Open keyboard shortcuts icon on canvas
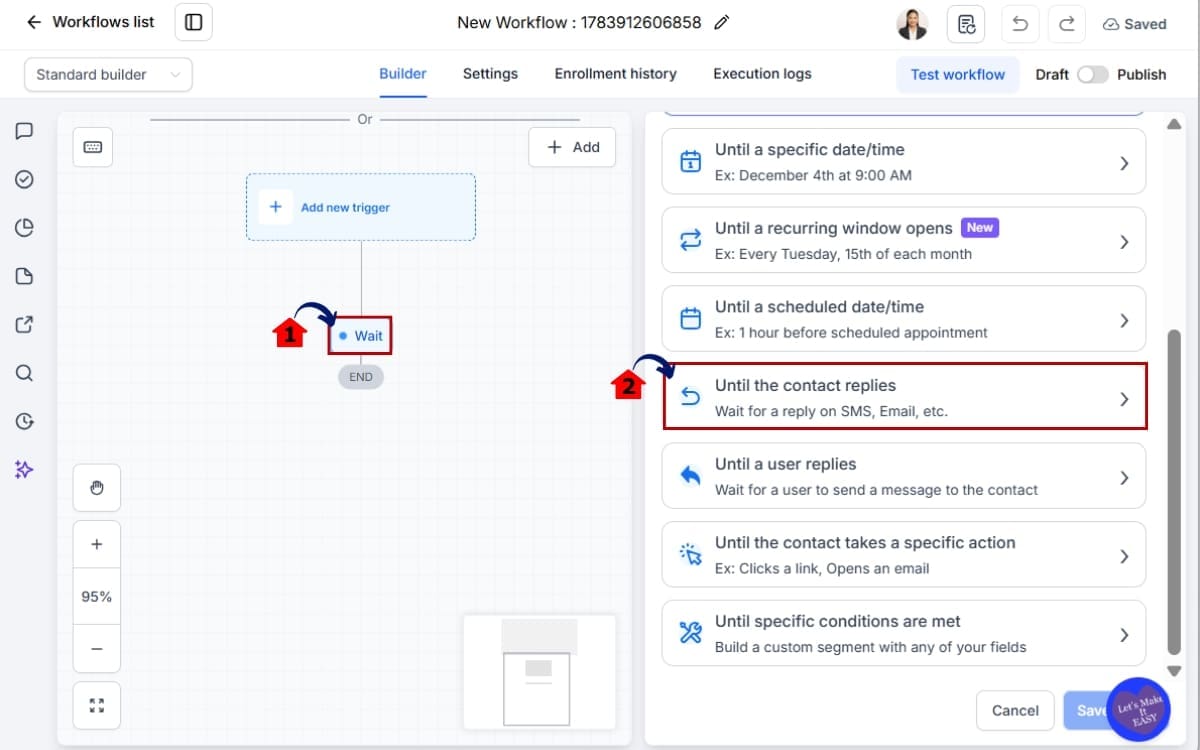Screen dimensions: 1200x750 [93, 147]
